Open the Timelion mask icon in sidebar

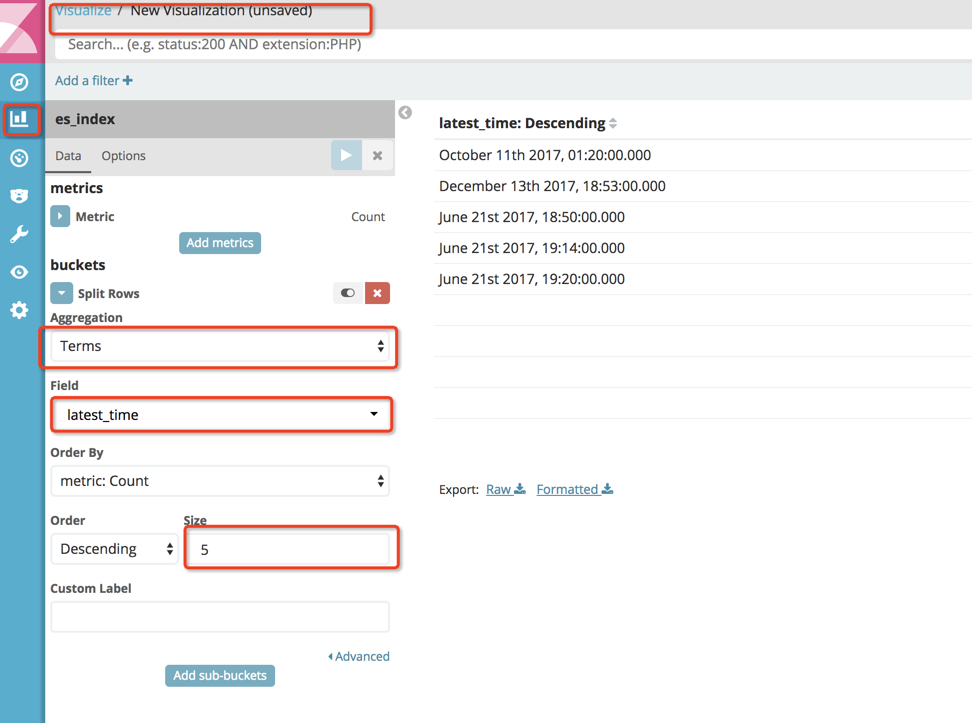pyautogui.click(x=19, y=196)
